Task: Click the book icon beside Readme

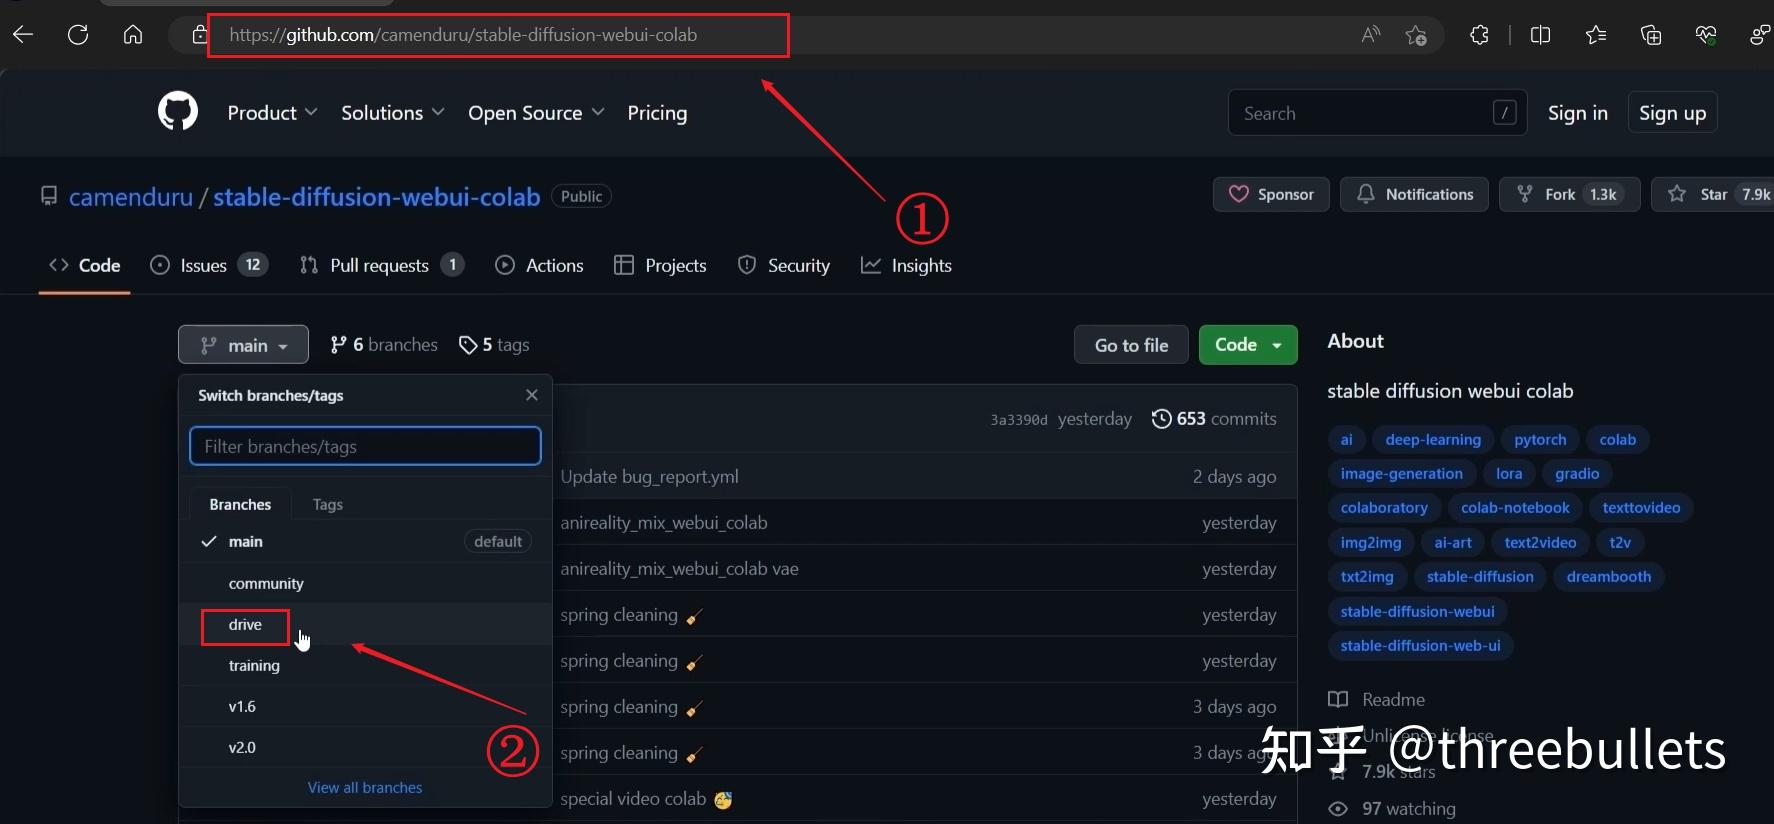Action: click(1338, 700)
